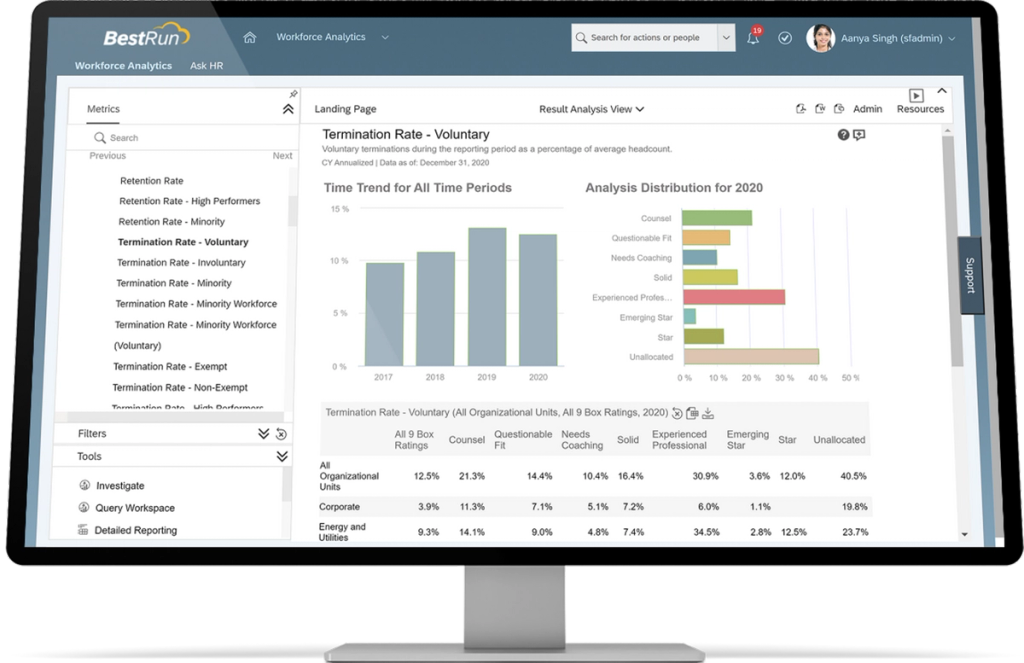Export the report to PDF
The width and height of the screenshot is (1024, 663).
801,108
